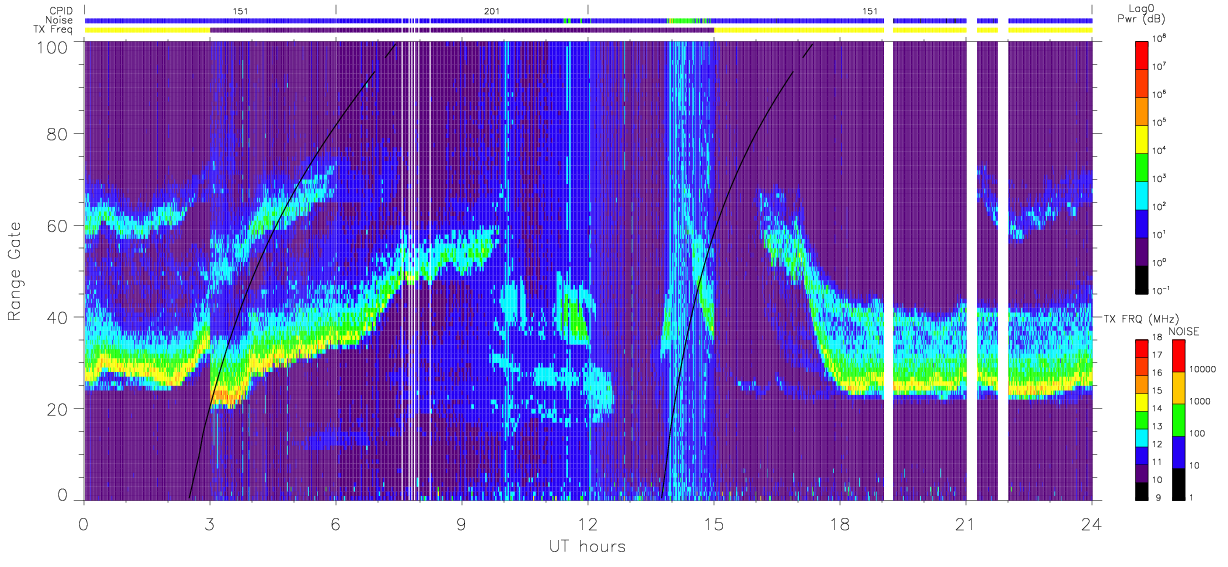Click the 9 label in TX FRQ legend
1228x567 pixels.
(x=1158, y=497)
